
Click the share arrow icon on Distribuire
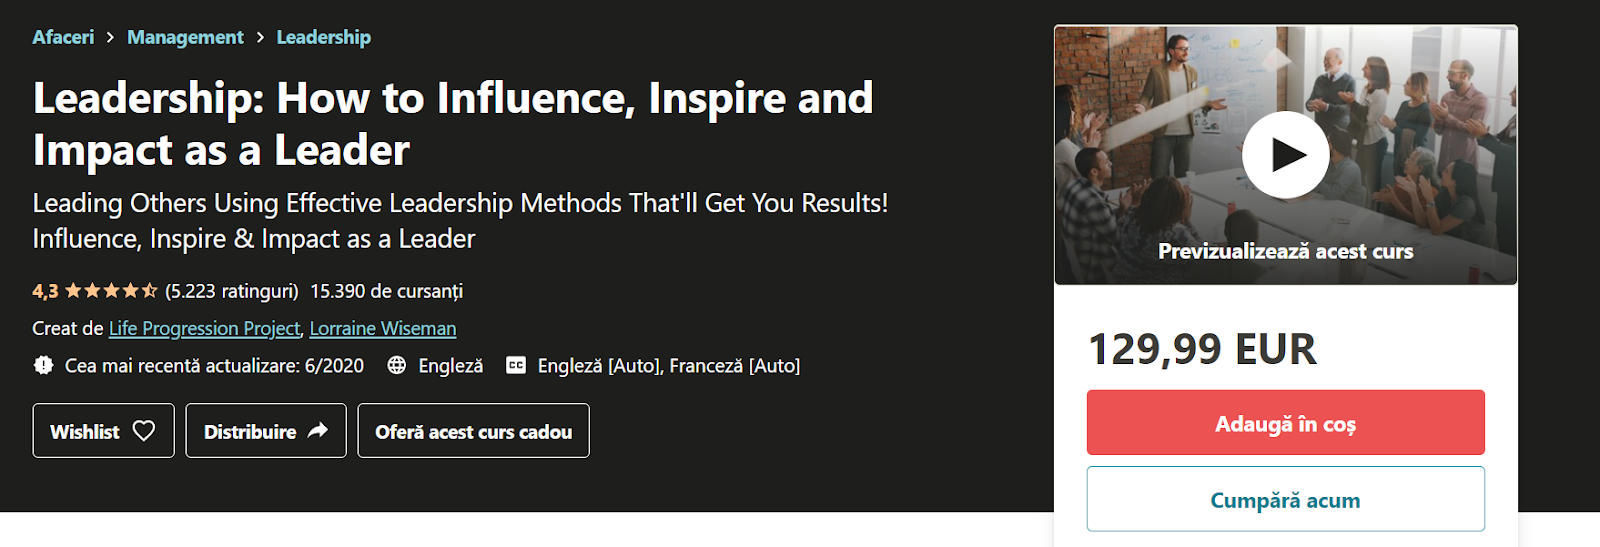[318, 431]
